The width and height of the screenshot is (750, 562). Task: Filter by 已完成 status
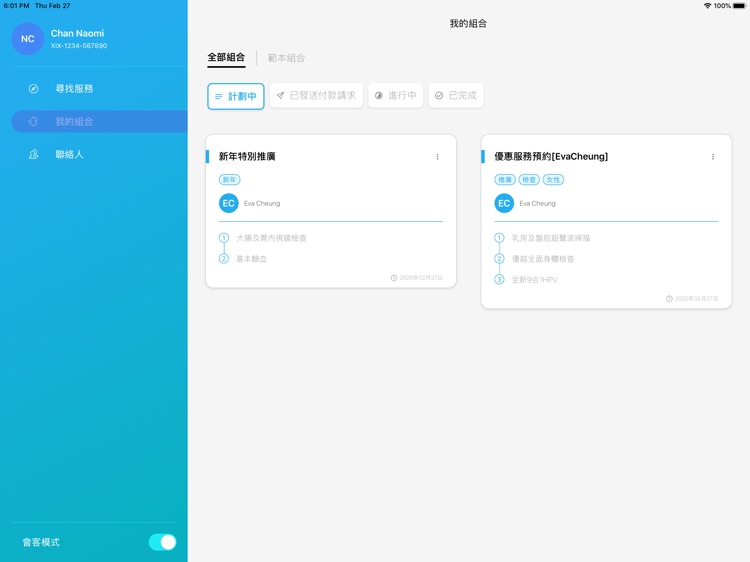[x=456, y=96]
